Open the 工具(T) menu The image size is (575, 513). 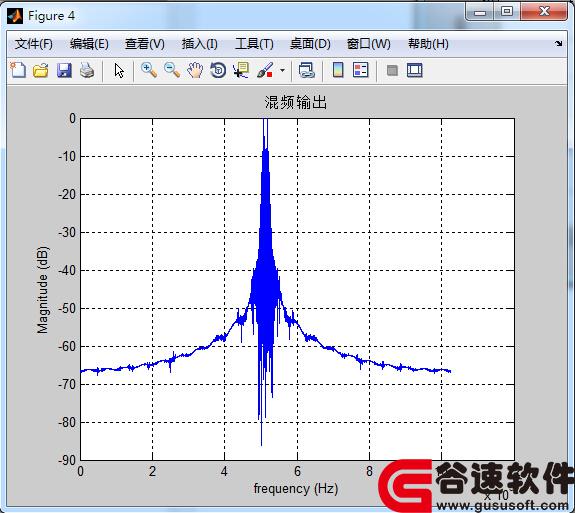click(254, 44)
